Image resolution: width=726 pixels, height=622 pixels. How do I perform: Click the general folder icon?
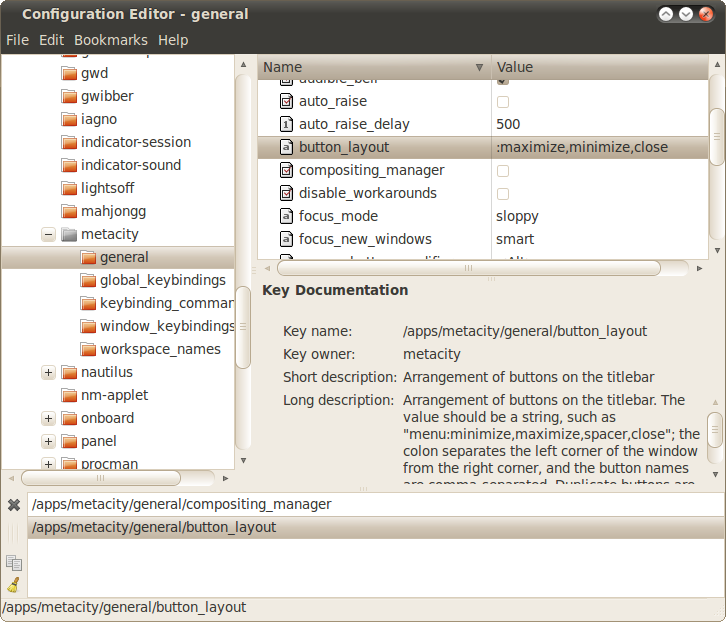(x=88, y=258)
